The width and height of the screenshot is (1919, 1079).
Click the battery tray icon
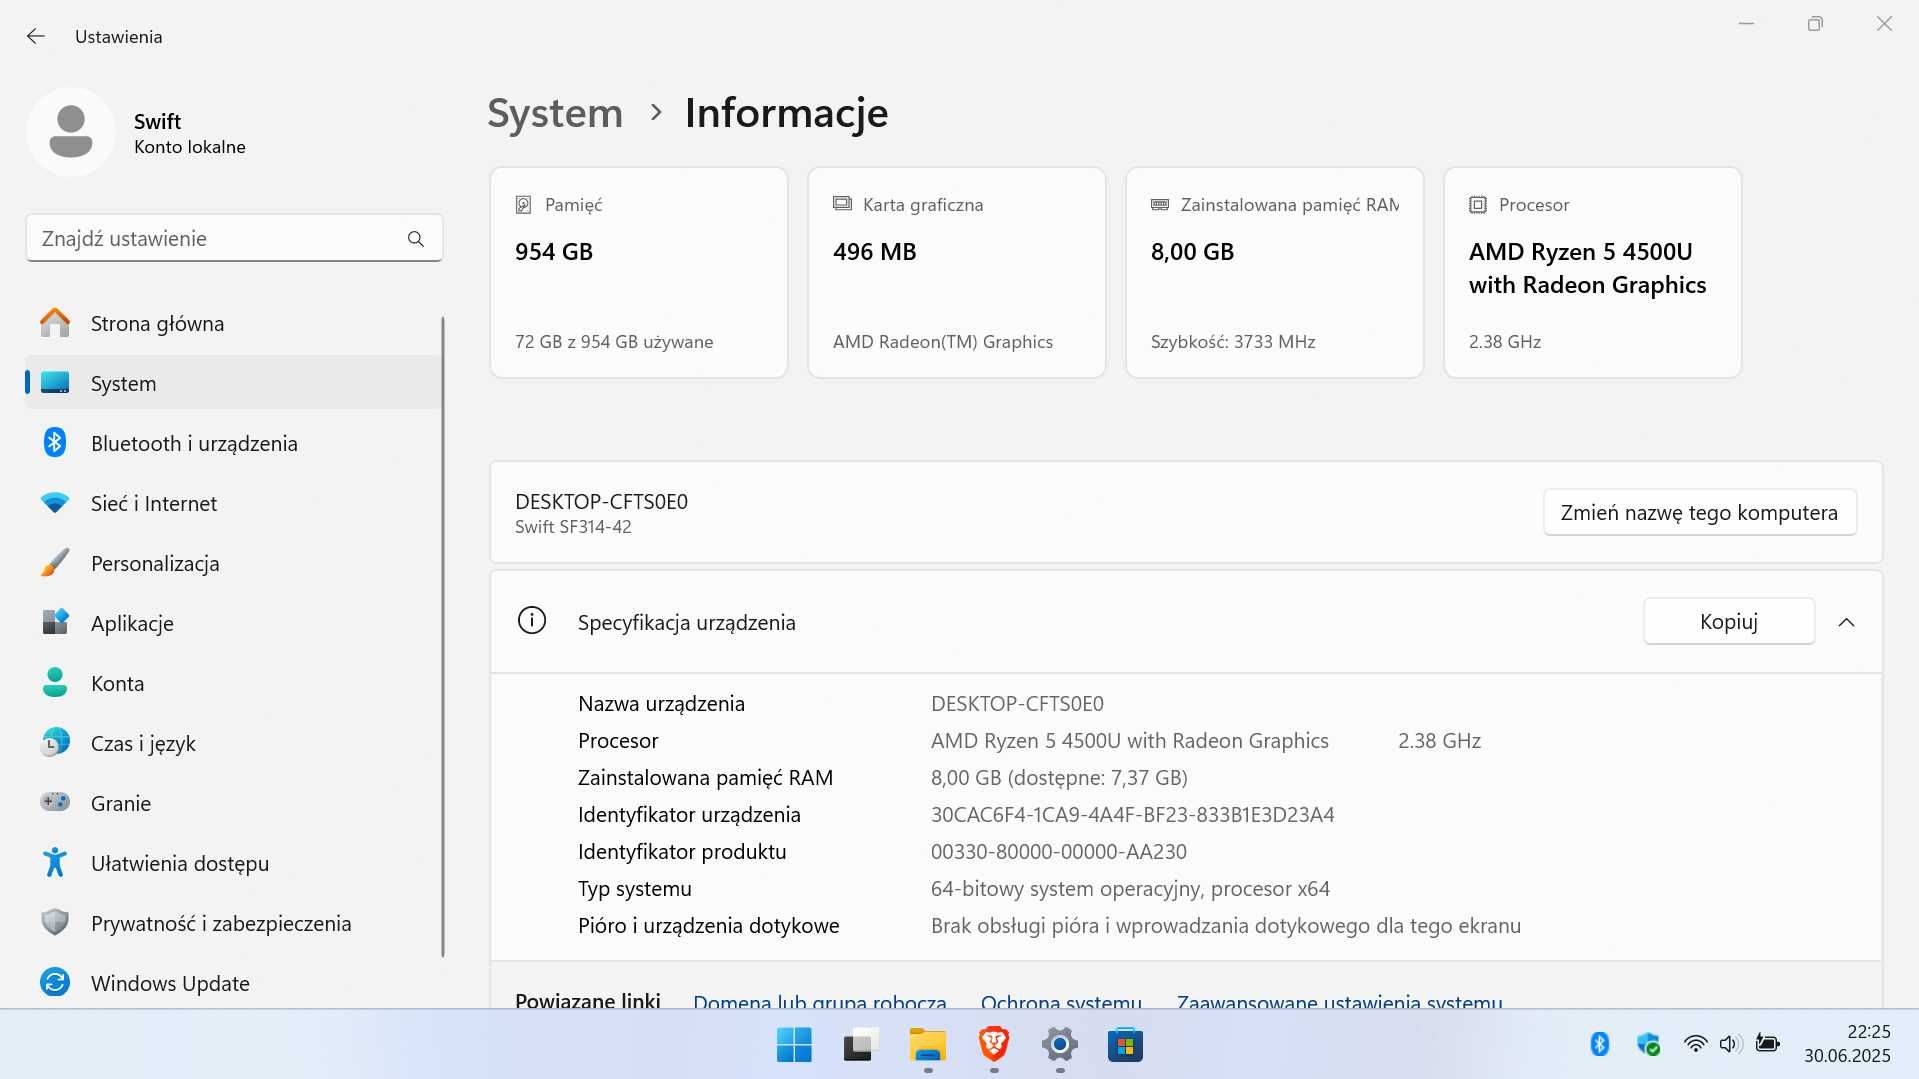pos(1767,1044)
